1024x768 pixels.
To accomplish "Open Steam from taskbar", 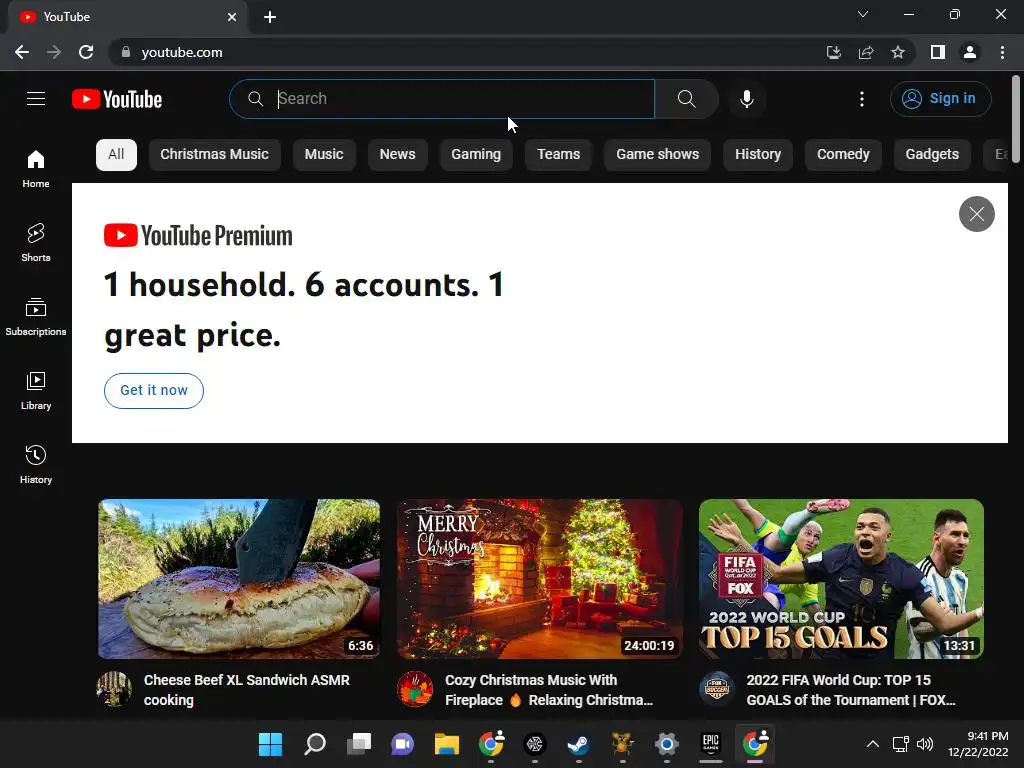I will [579, 744].
